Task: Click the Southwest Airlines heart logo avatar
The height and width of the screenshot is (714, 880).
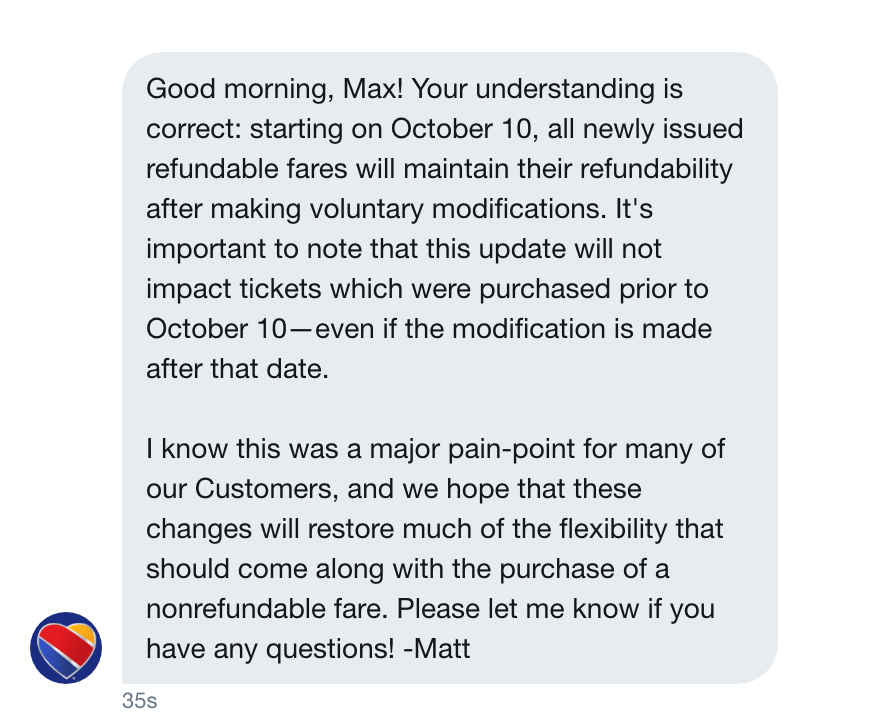Action: pos(65,647)
